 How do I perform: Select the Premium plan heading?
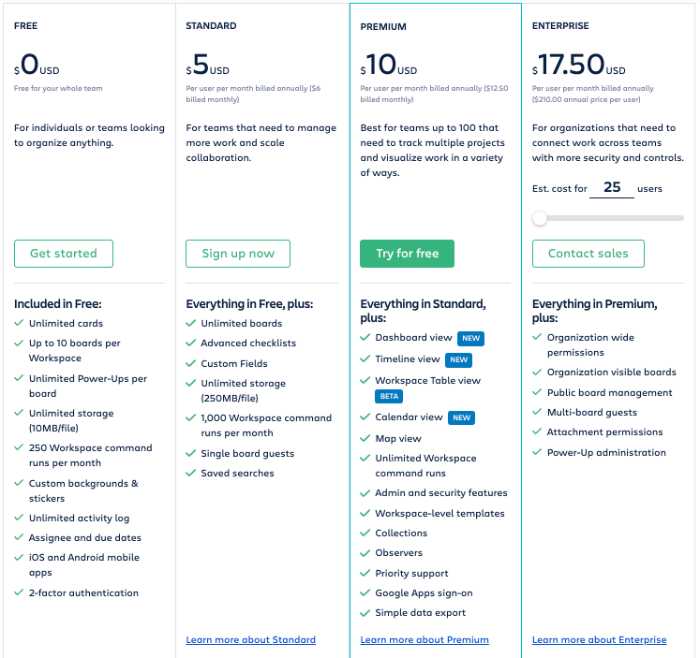pos(384,27)
